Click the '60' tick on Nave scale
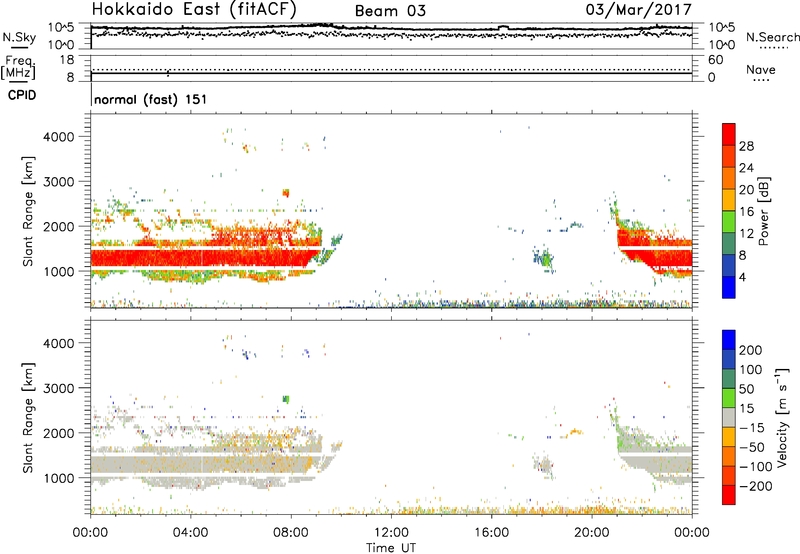The height and width of the screenshot is (554, 800). [x=716, y=60]
